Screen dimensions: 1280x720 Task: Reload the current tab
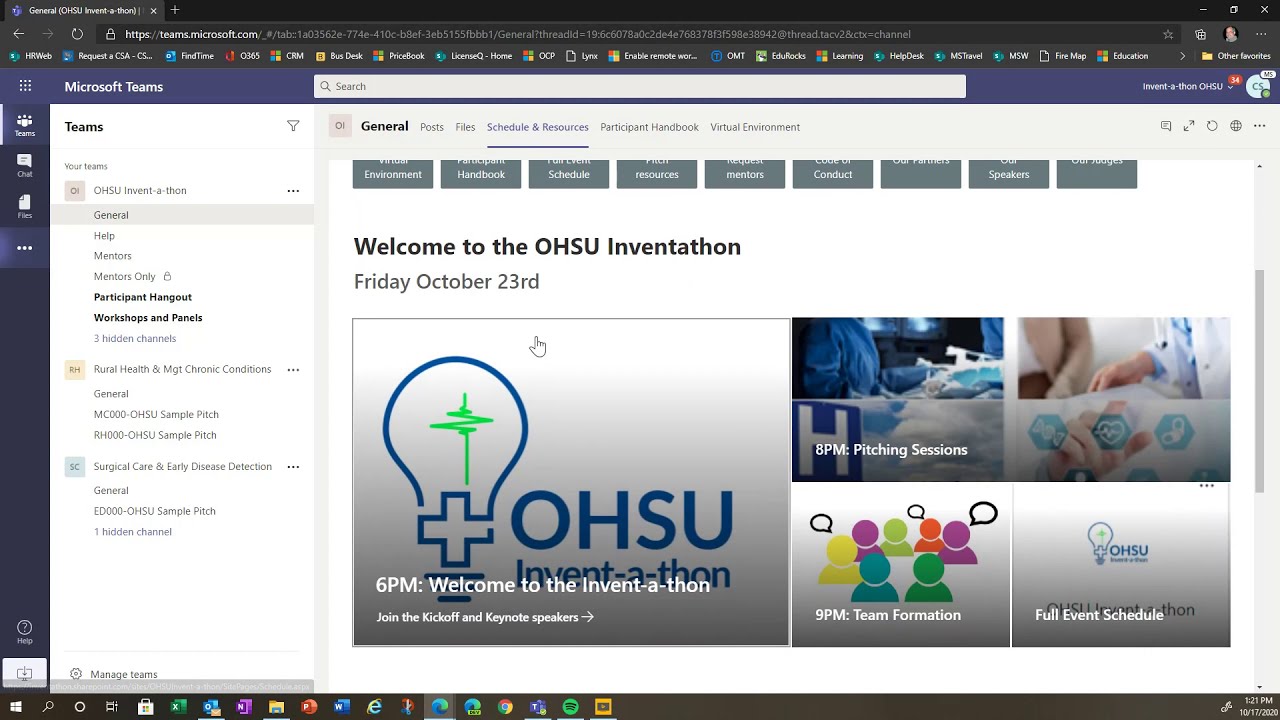(1212, 126)
